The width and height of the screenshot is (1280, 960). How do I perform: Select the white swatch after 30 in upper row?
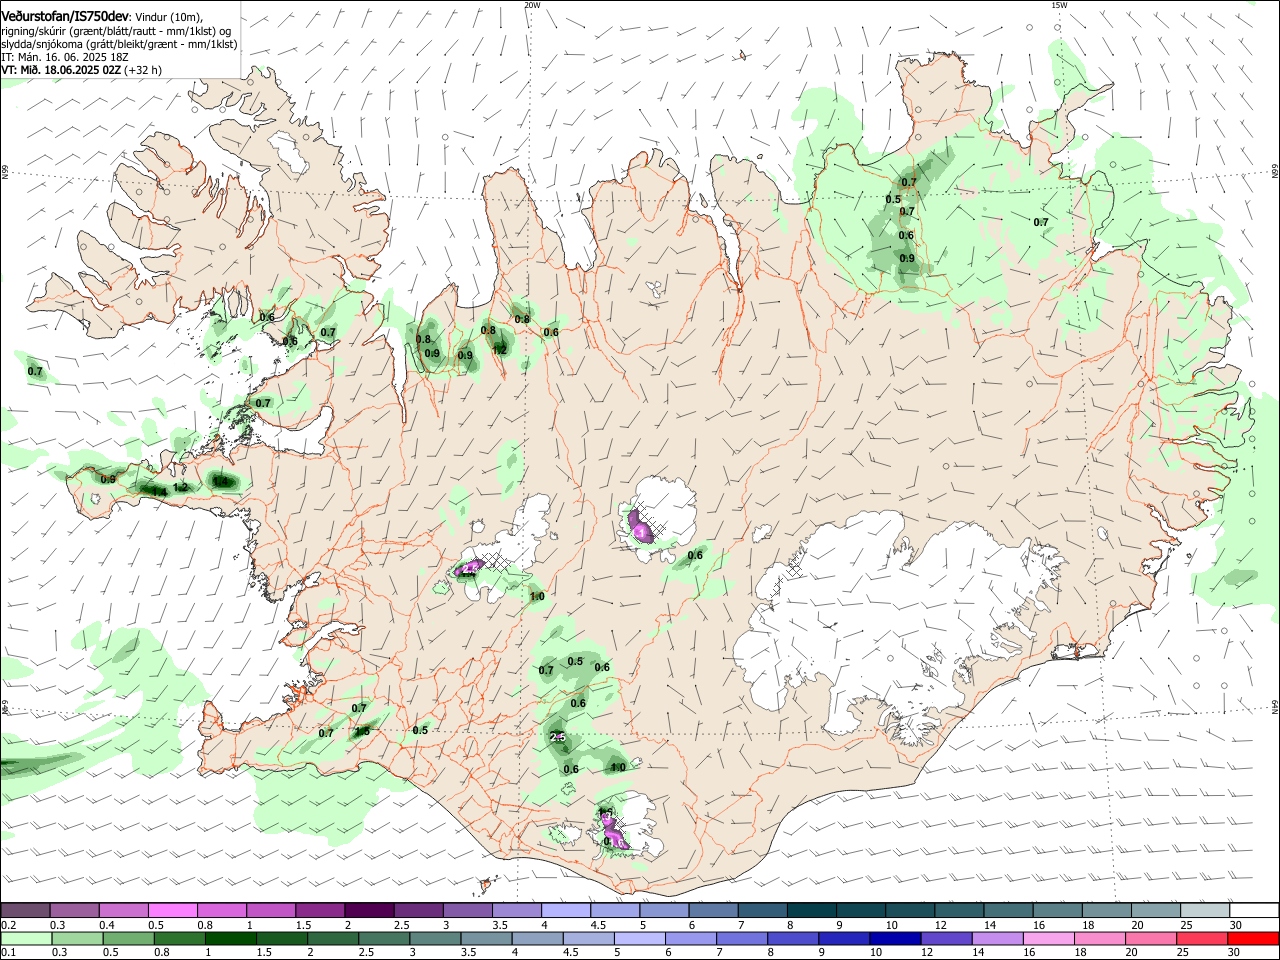(x=1254, y=911)
